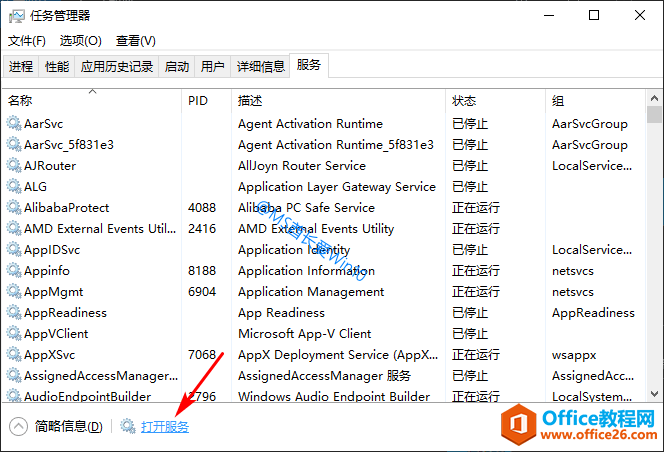
Task: Click the wsappx group cell
Action: pos(574,355)
